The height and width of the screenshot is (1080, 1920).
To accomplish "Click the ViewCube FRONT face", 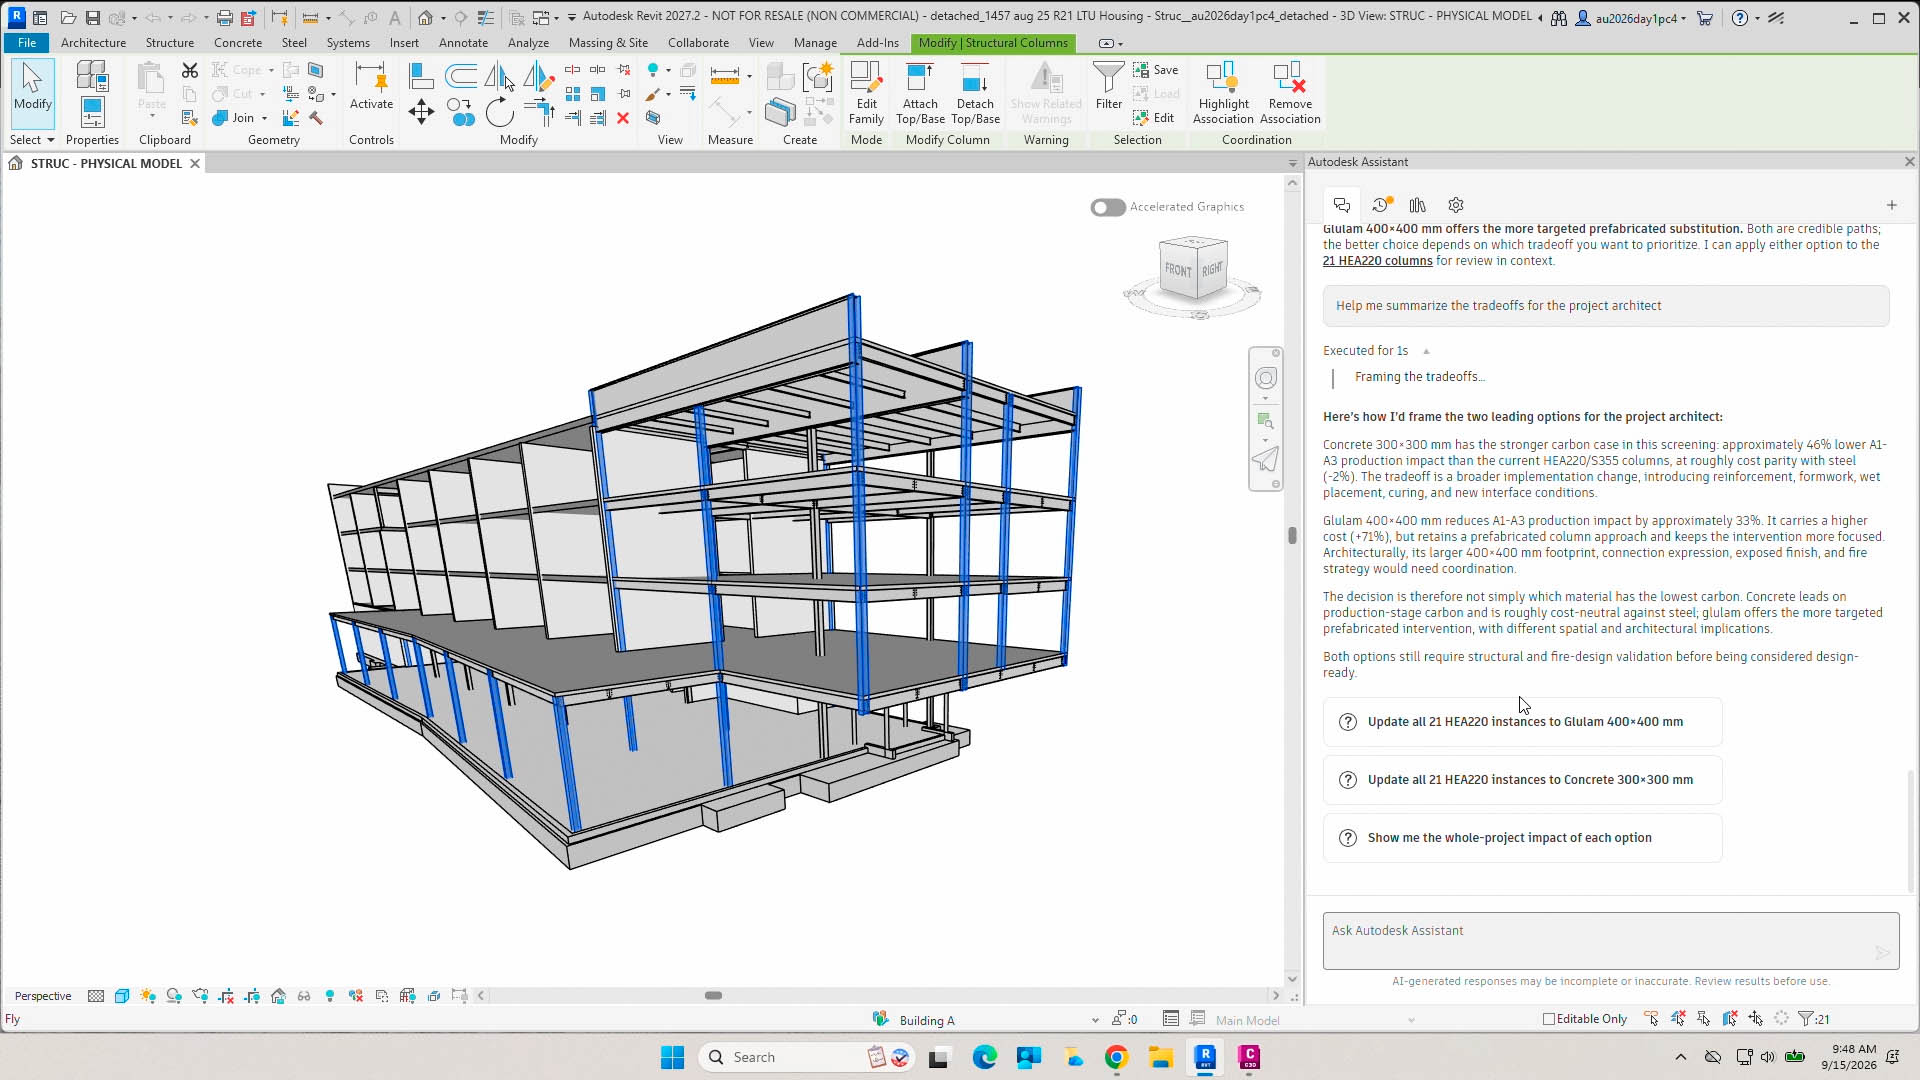I will tap(1177, 270).
